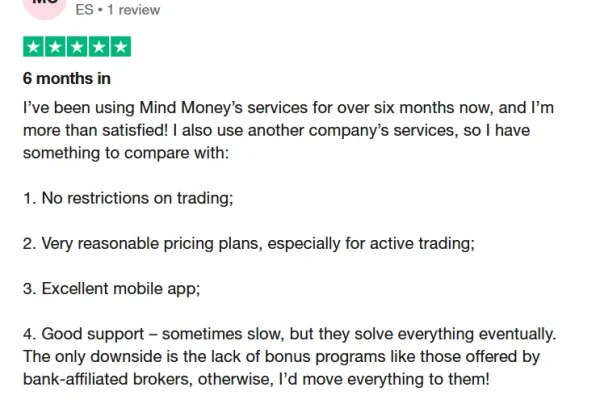Image resolution: width=600 pixels, height=400 pixels.
Task: Click the "1 review" count text
Action: 134,9
